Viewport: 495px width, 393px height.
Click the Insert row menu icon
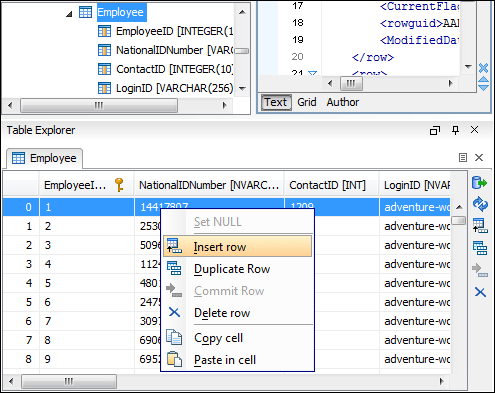click(174, 246)
